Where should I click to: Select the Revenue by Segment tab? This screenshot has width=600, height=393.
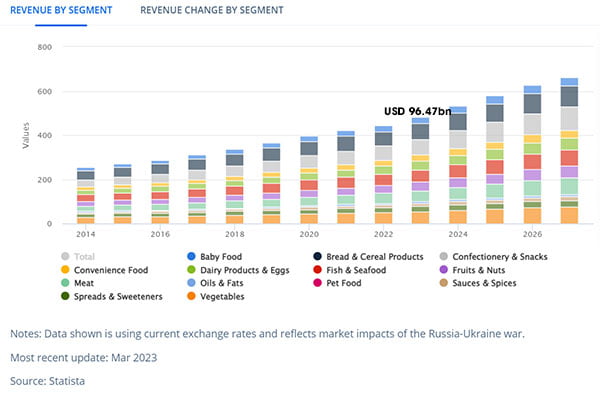pyautogui.click(x=61, y=10)
